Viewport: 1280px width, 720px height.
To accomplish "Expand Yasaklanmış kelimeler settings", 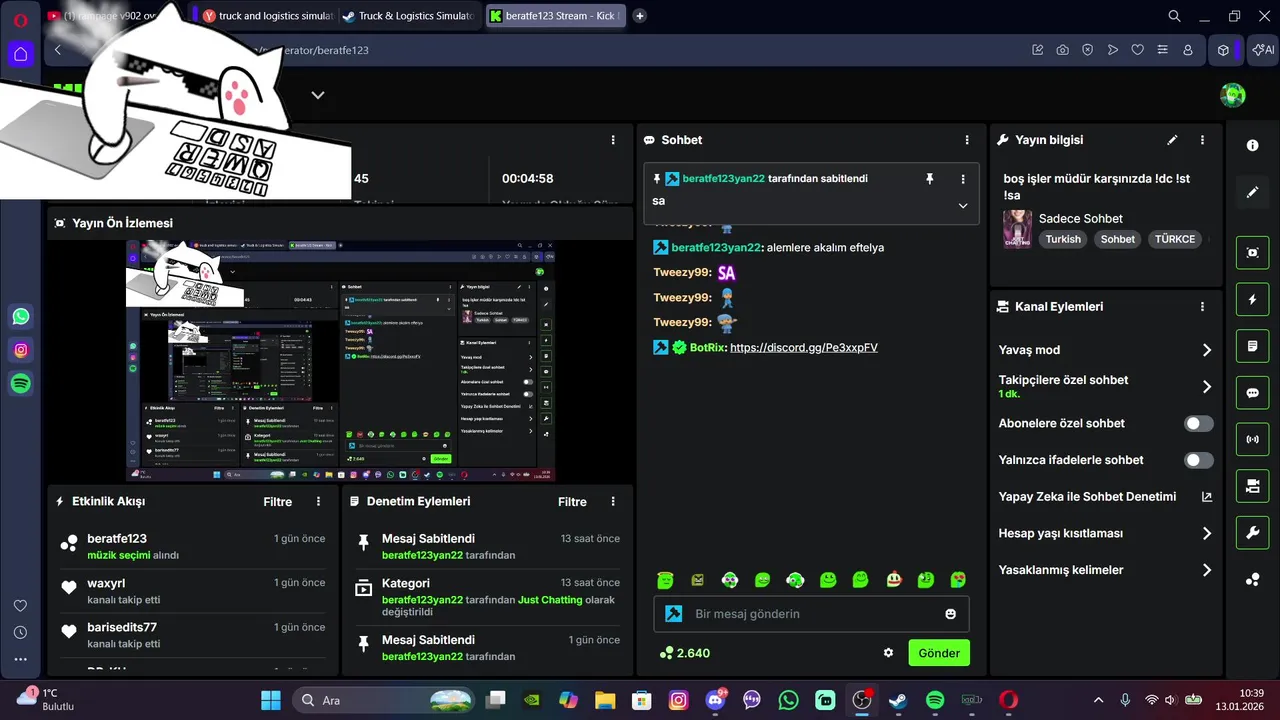I will pos(1206,570).
